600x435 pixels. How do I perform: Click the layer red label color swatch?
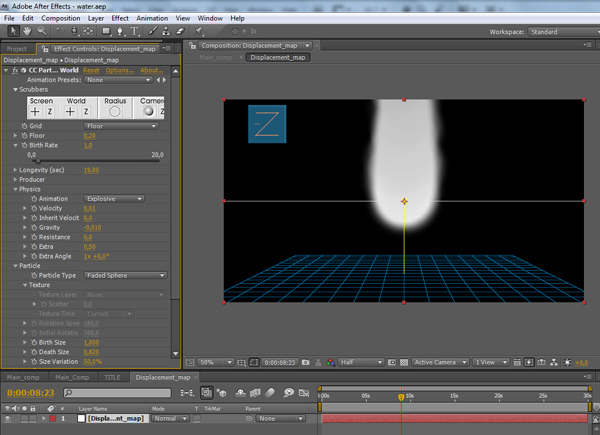[52, 419]
